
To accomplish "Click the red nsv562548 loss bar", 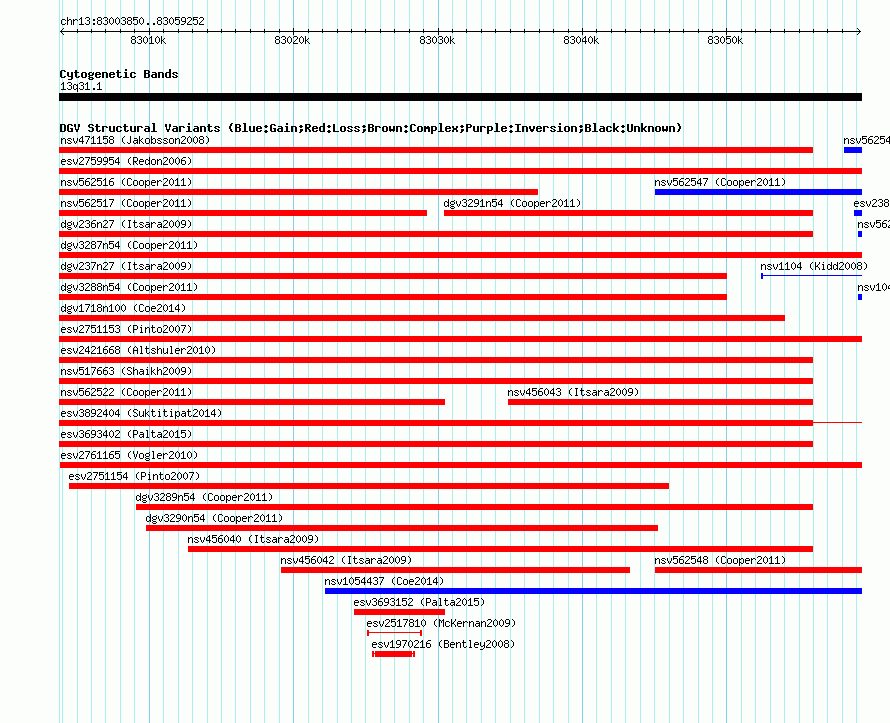I will tap(758, 570).
